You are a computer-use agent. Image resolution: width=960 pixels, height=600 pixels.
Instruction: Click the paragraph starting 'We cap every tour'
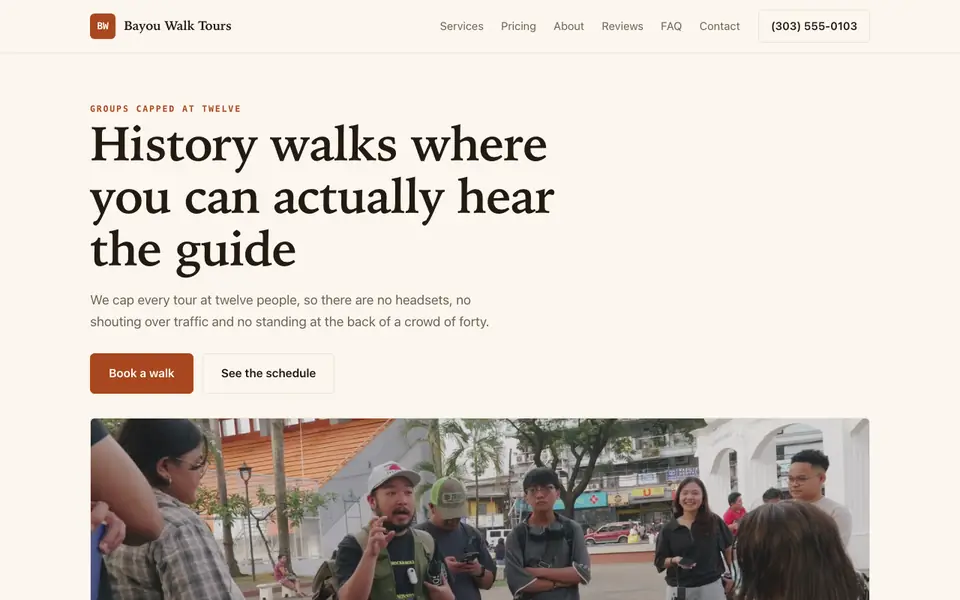[x=290, y=311]
